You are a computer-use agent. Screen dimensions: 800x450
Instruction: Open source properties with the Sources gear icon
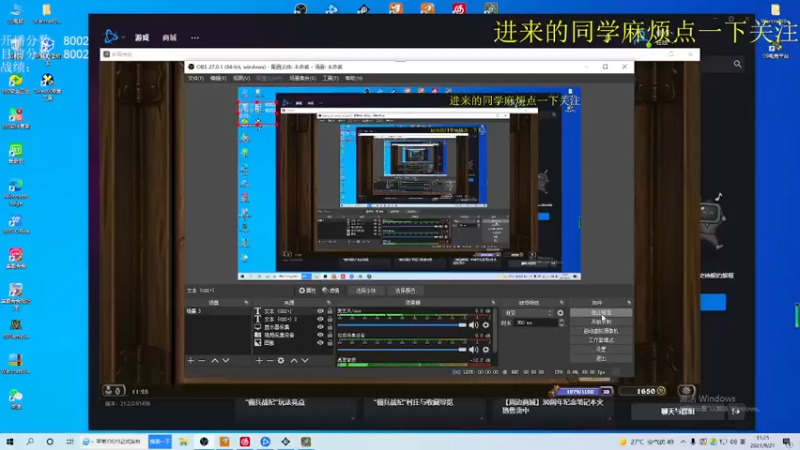point(281,361)
